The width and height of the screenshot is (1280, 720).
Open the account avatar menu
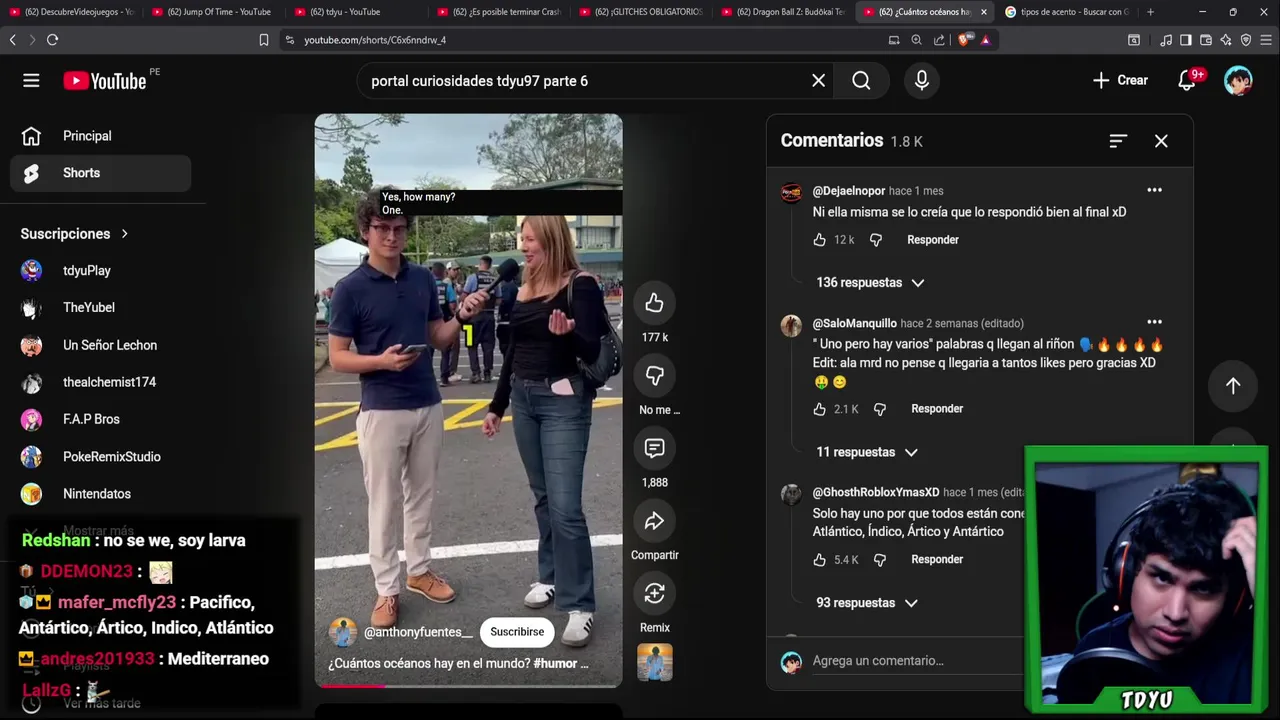pos(1238,81)
